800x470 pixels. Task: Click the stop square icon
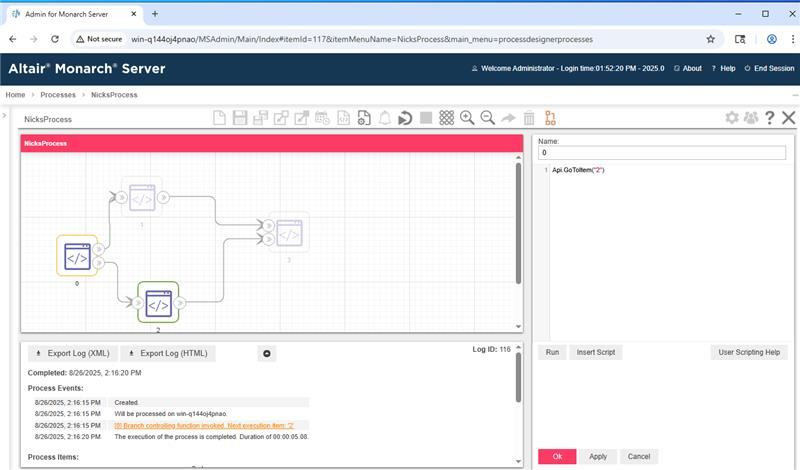click(x=426, y=118)
